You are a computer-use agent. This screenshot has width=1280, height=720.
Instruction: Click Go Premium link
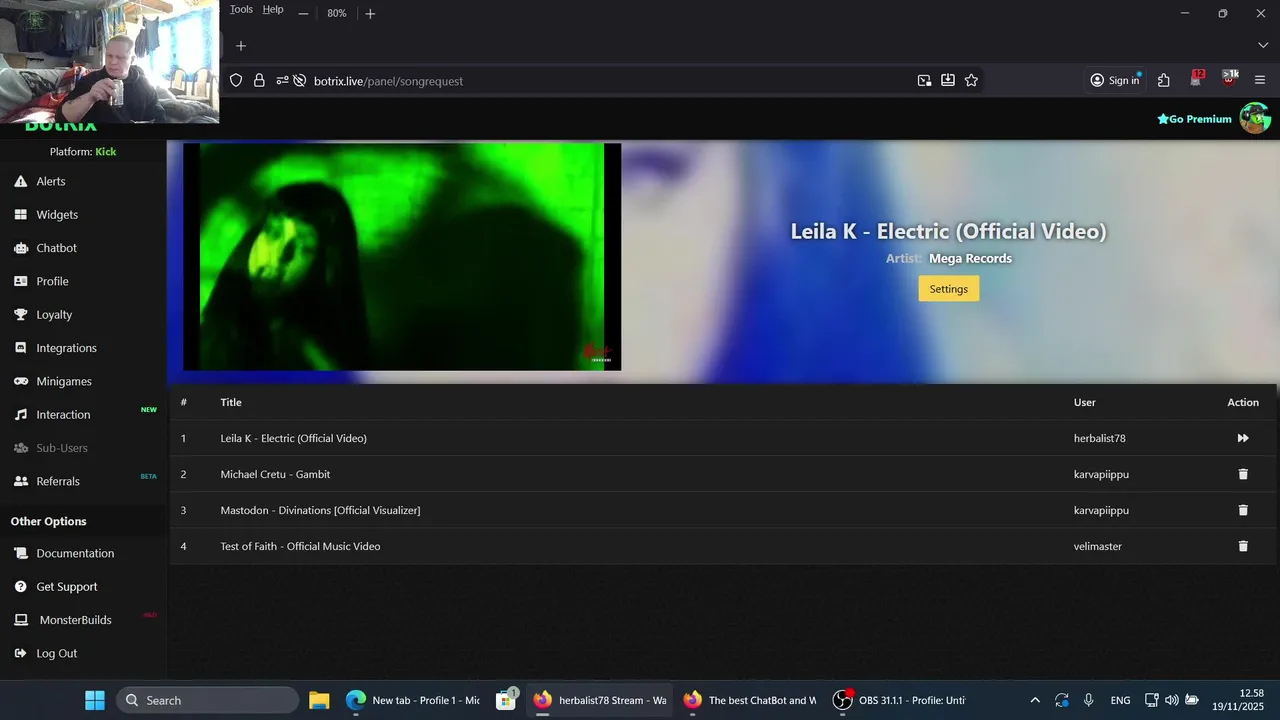[1194, 119]
